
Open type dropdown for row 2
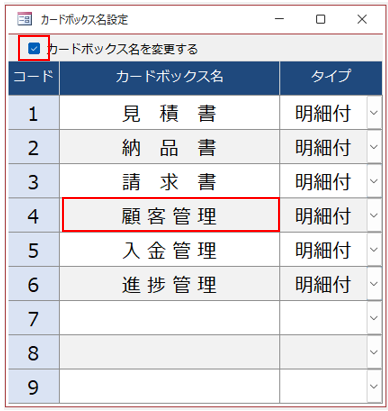tap(374, 147)
